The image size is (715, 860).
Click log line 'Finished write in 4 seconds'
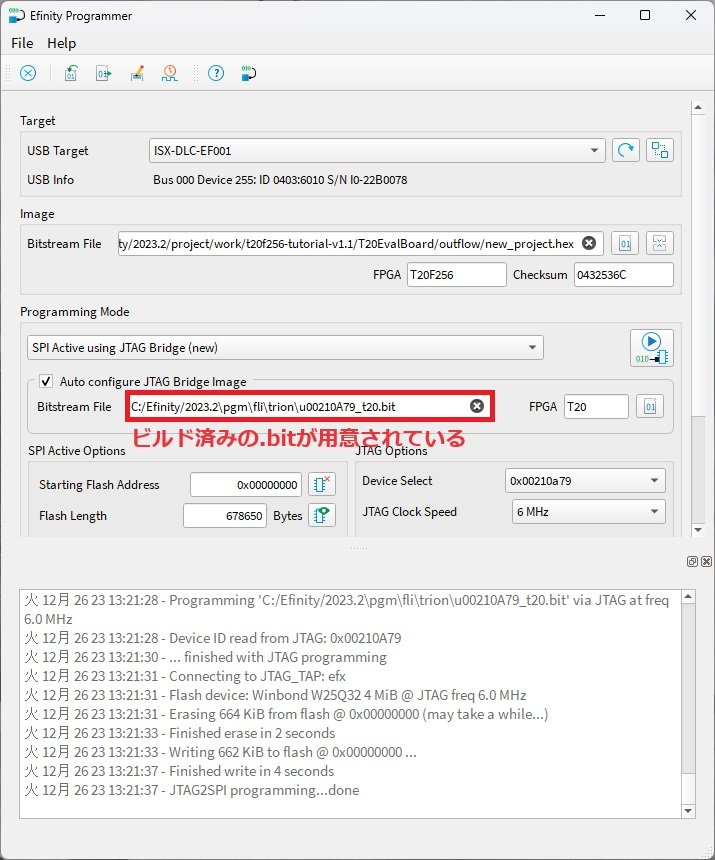click(x=179, y=771)
